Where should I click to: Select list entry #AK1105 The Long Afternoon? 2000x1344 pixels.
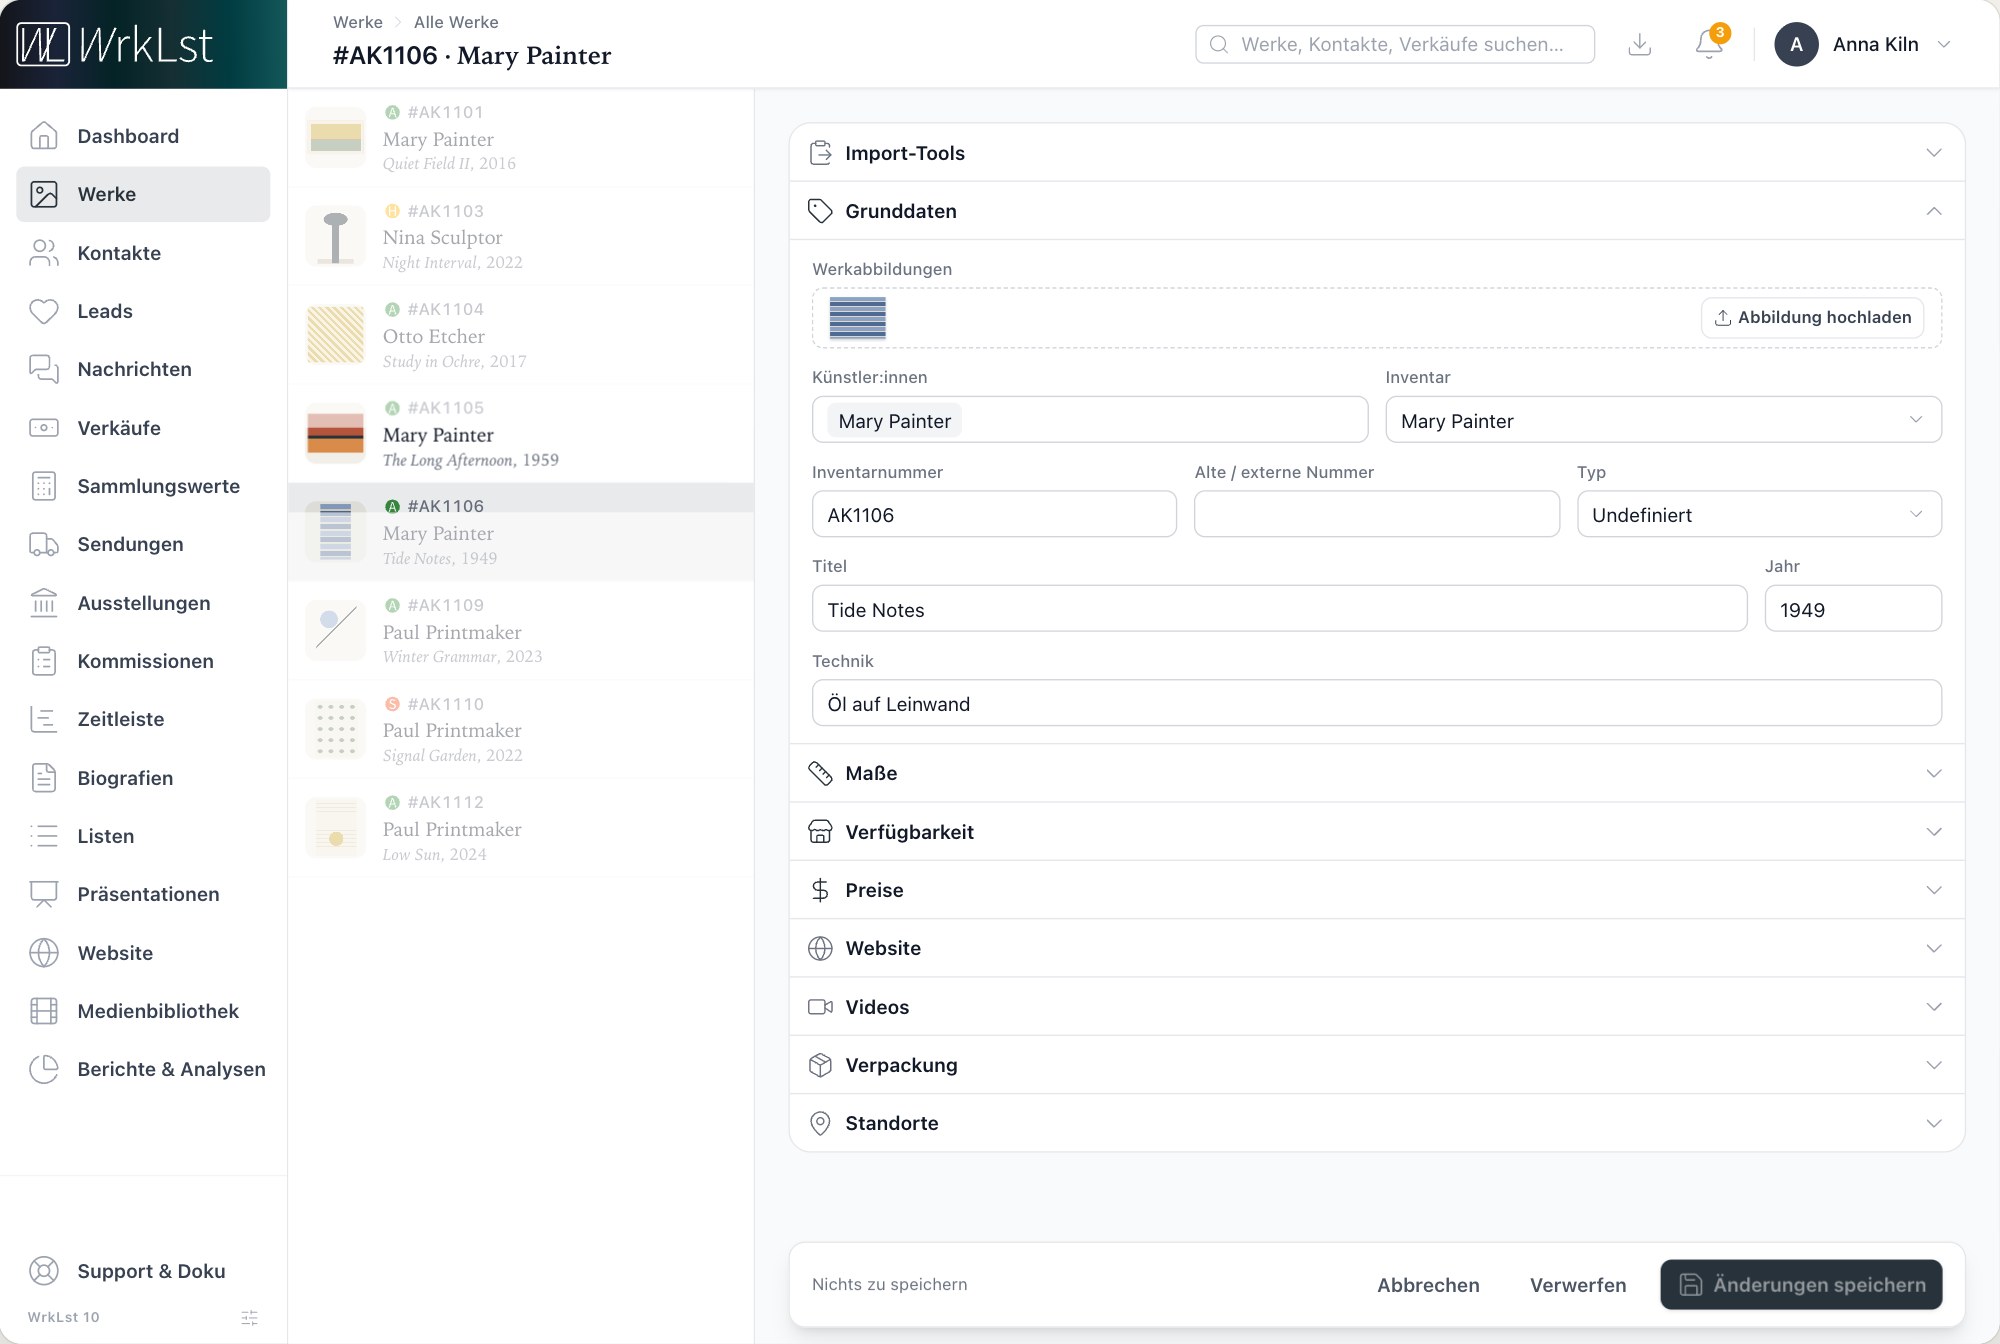coord(521,434)
